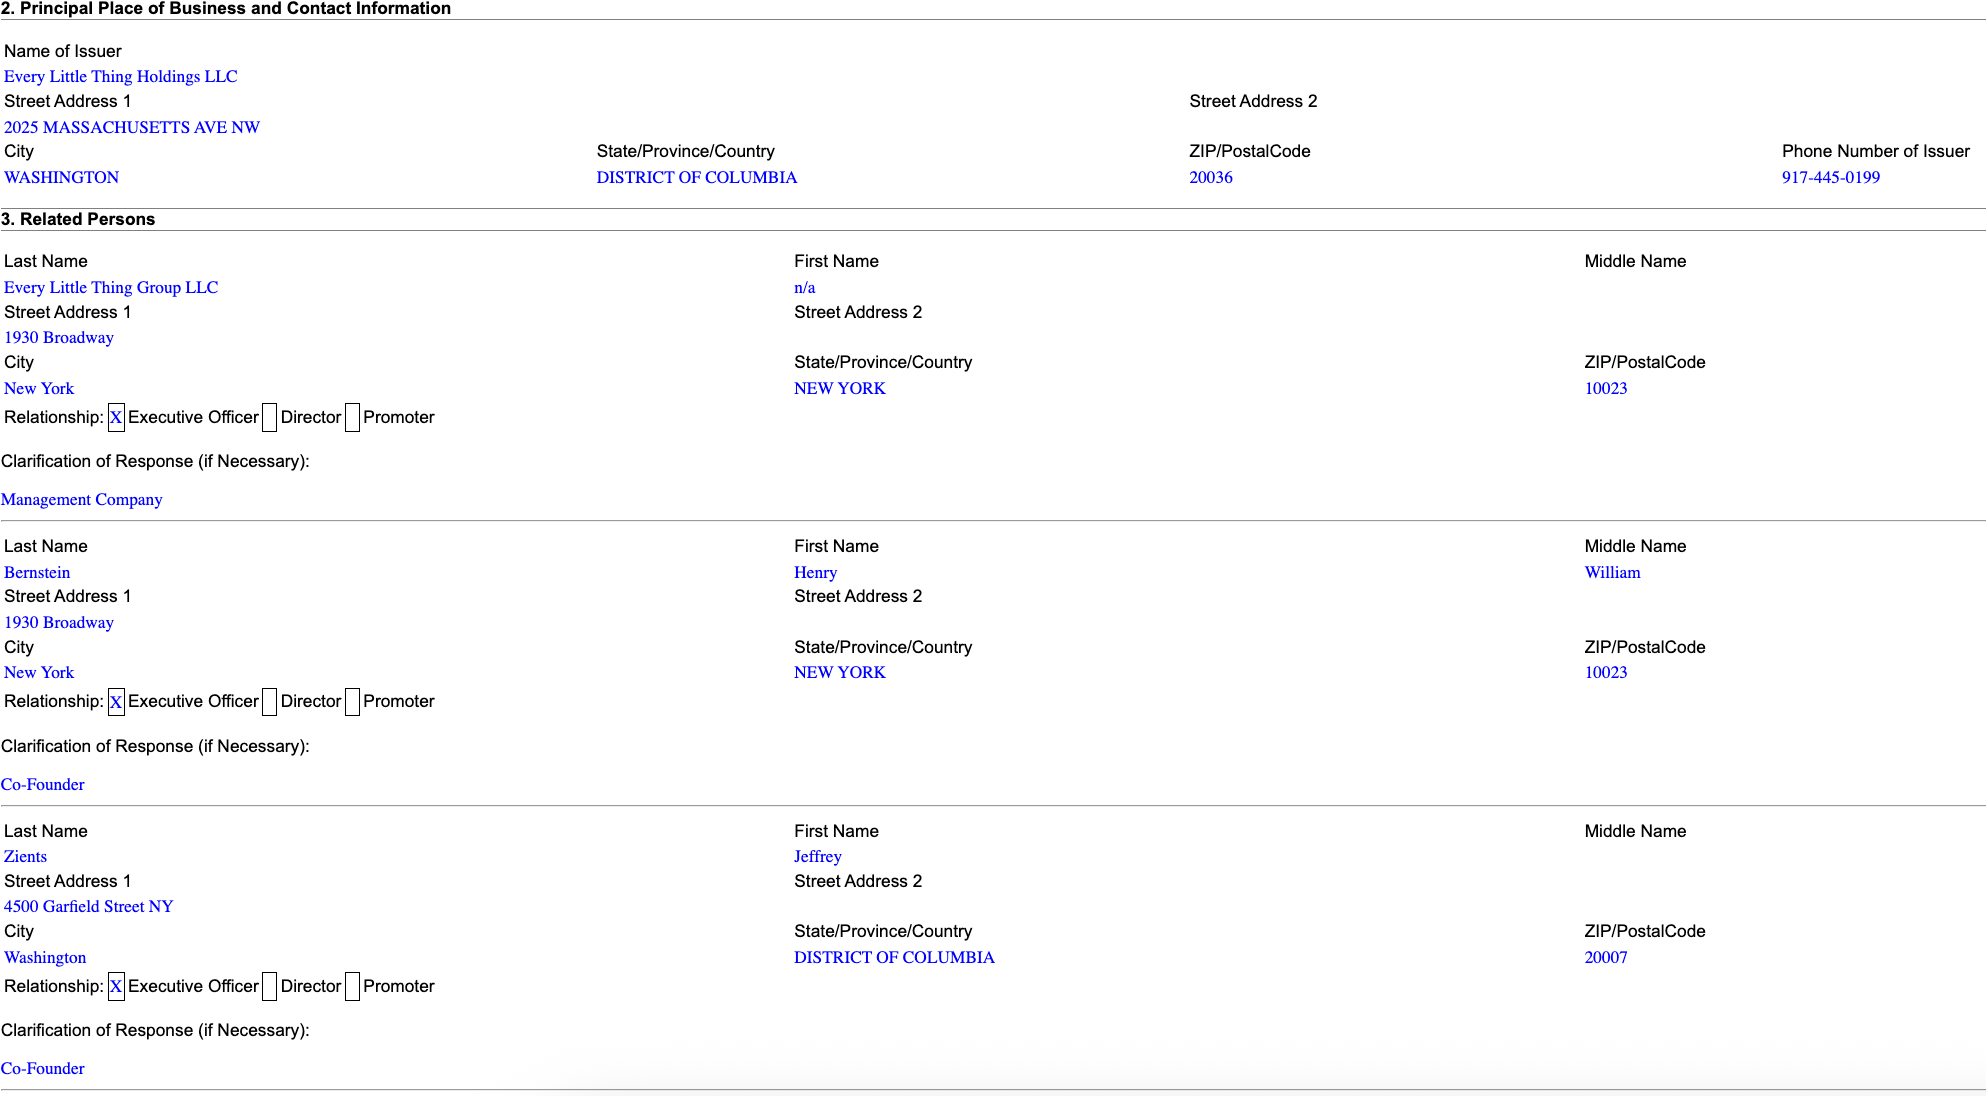Image resolution: width=1986 pixels, height=1096 pixels.
Task: Click issuer ZIP code 20036
Action: coord(1210,177)
